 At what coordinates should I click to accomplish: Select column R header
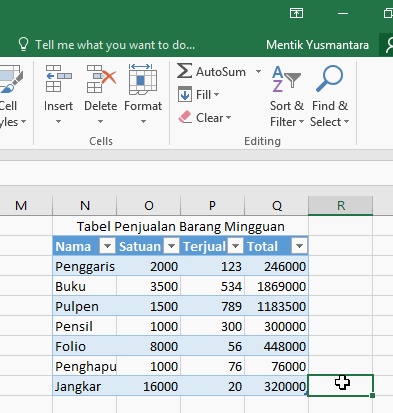click(x=340, y=205)
